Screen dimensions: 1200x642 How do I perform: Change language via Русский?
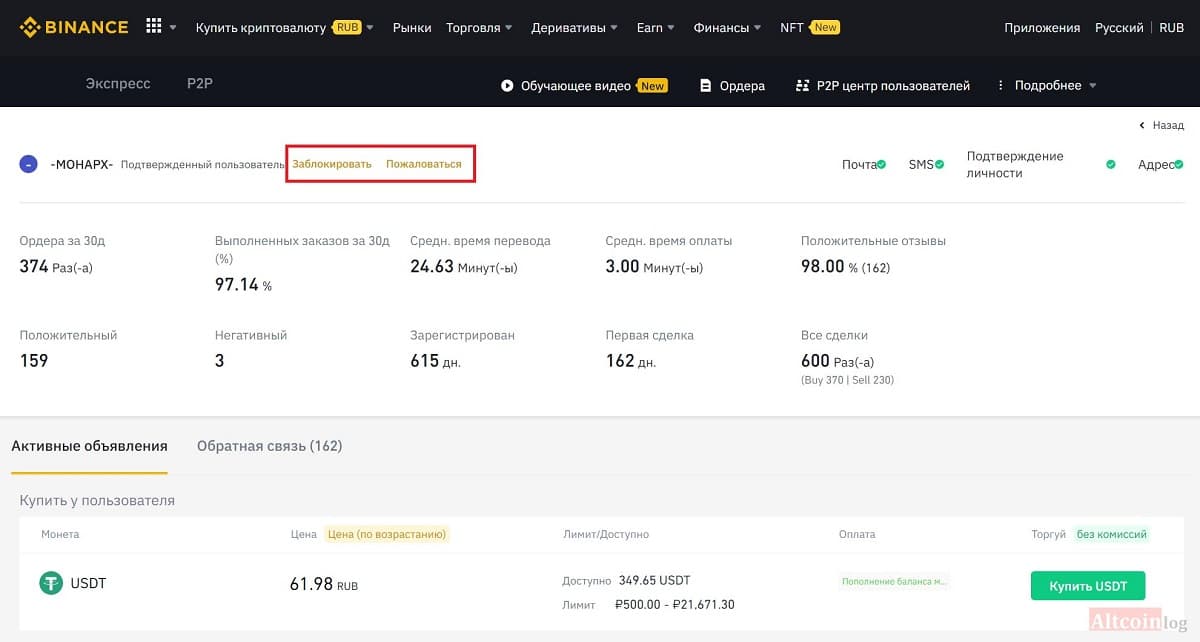pos(1119,28)
